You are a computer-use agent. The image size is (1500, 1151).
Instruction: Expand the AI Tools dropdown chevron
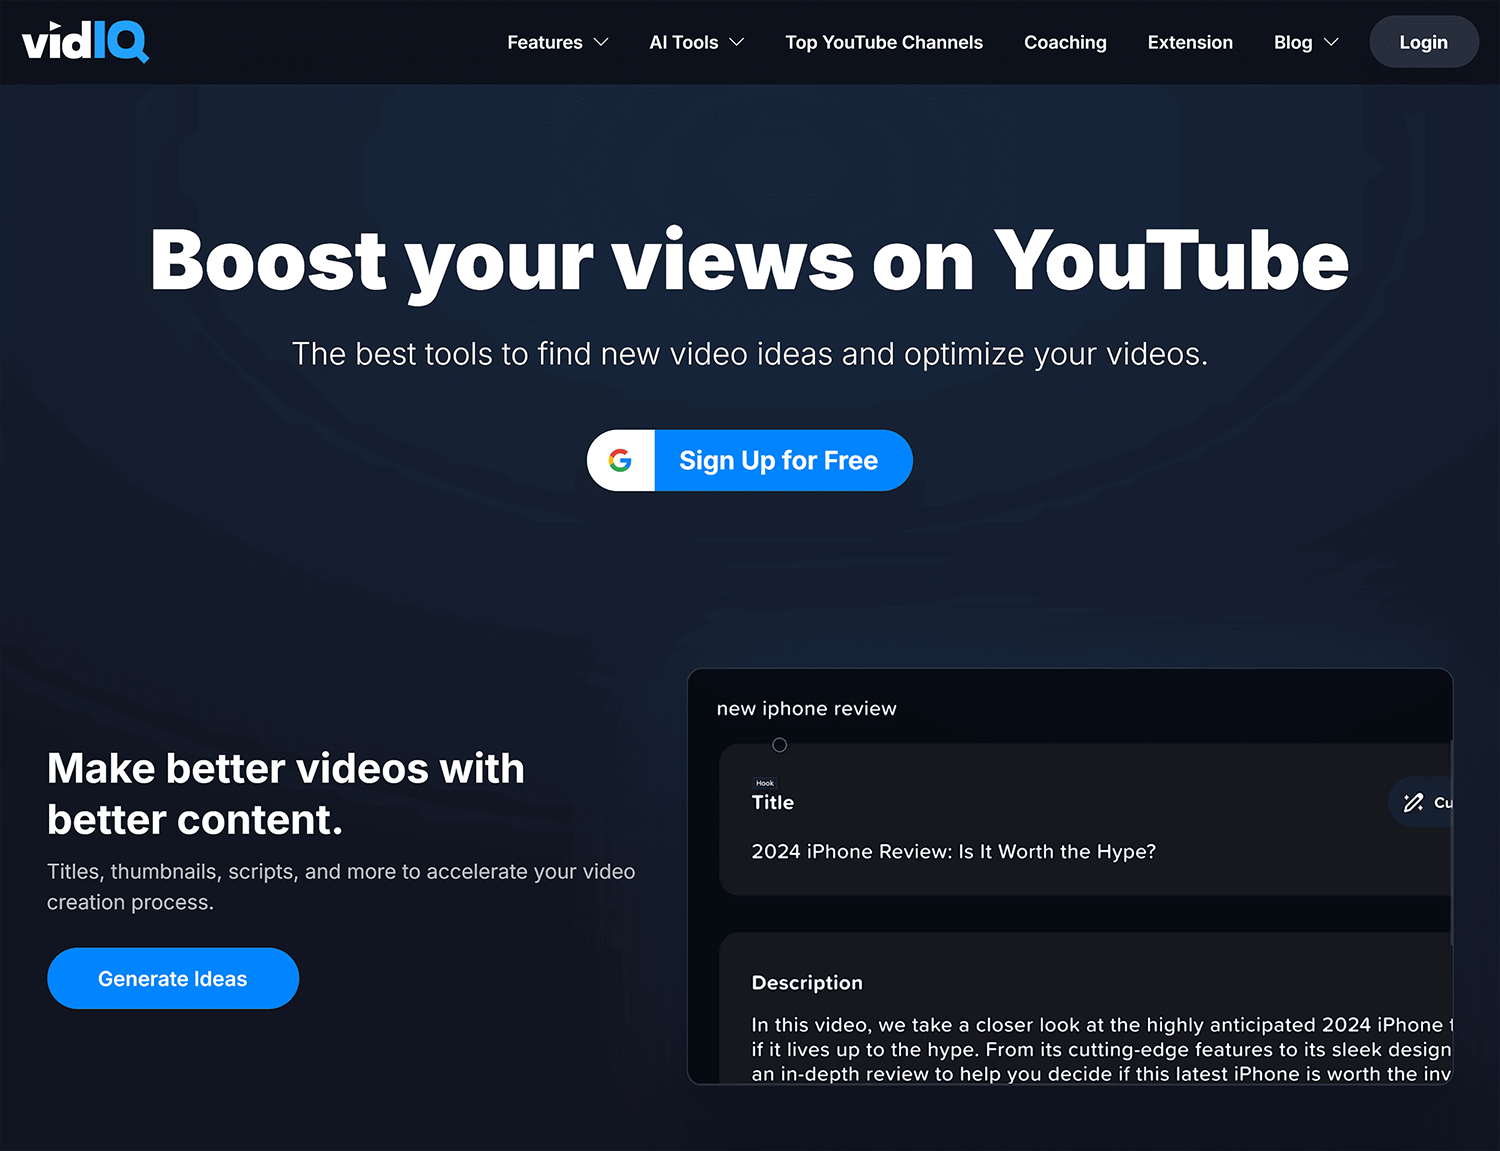[737, 42]
